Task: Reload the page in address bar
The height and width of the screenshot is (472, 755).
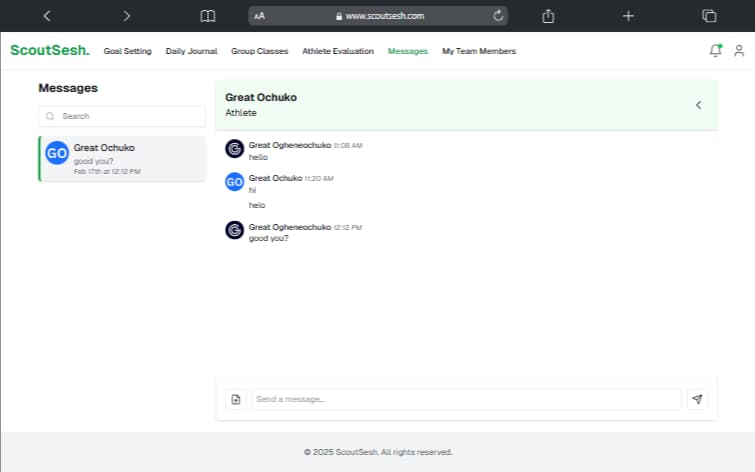Action: 498,16
